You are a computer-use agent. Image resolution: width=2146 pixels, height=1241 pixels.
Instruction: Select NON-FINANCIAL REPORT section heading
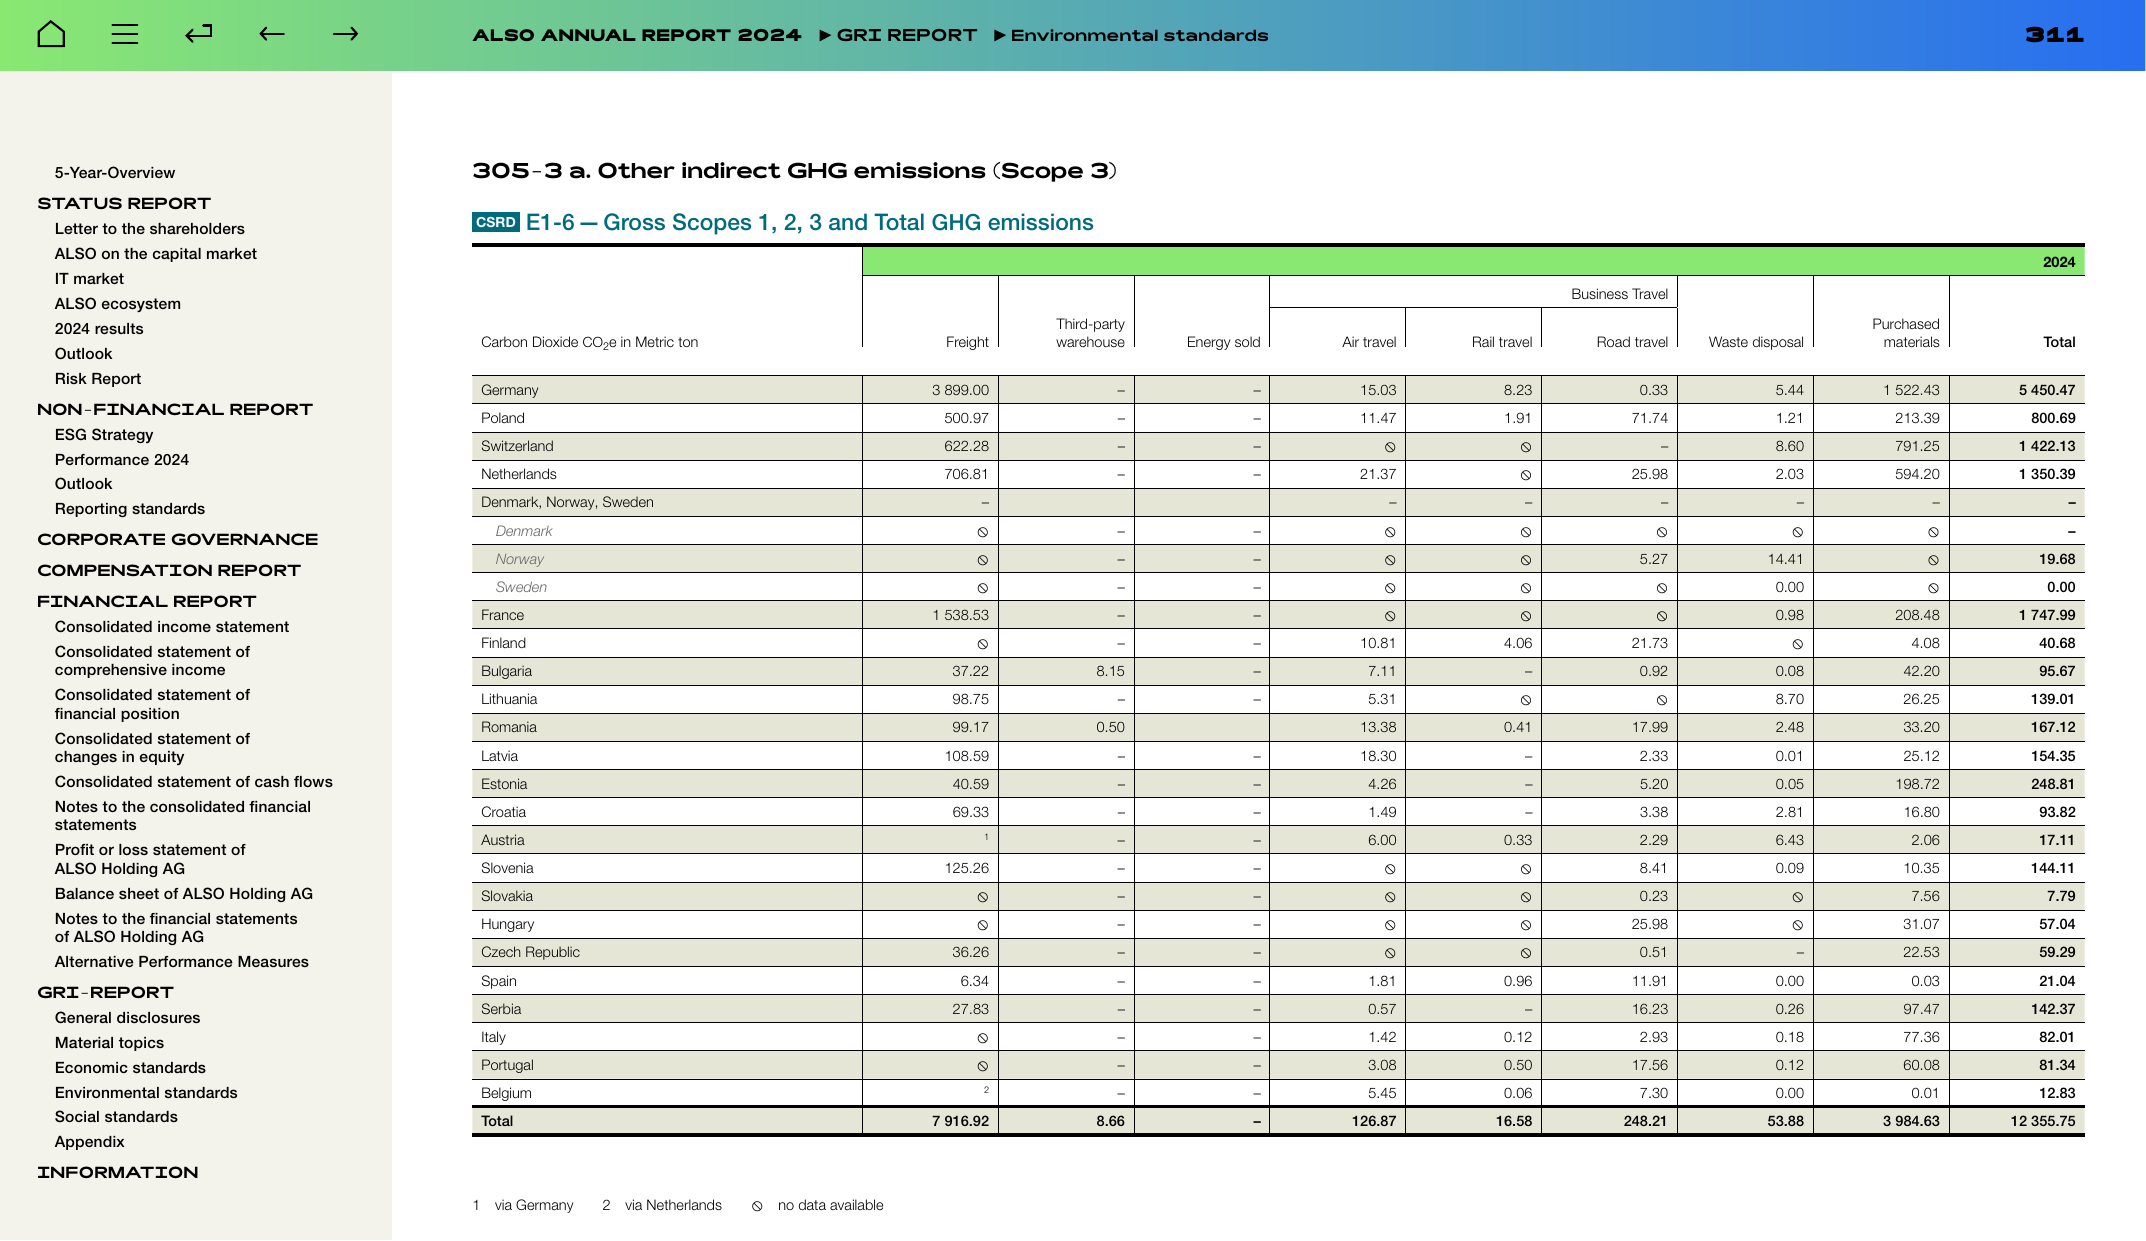pos(175,409)
